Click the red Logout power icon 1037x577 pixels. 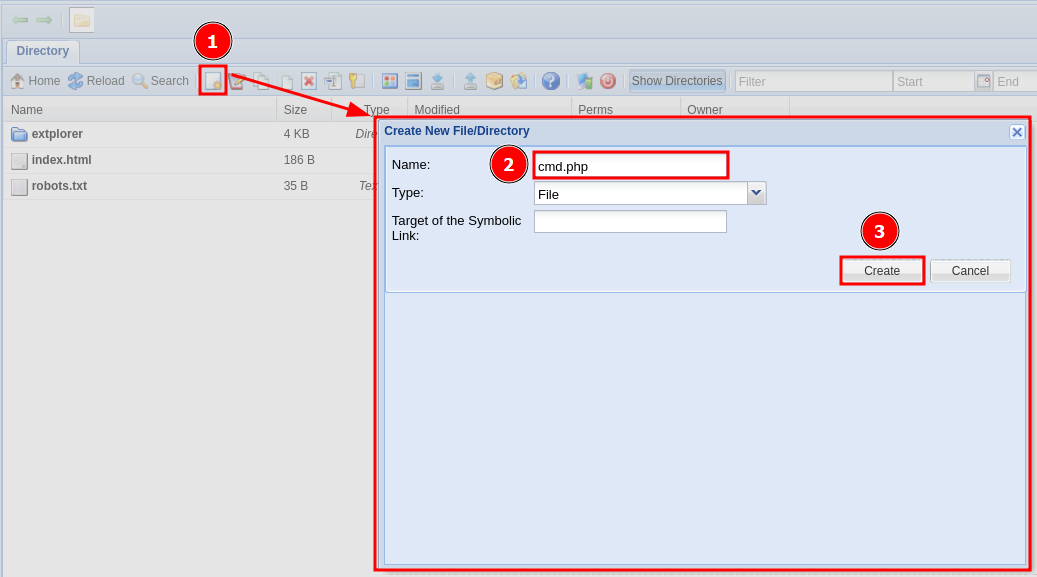[607, 81]
